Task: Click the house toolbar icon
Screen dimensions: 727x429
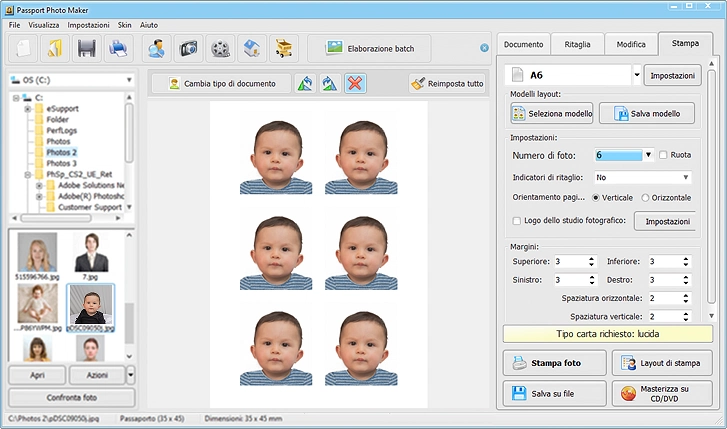Action: 252,48
